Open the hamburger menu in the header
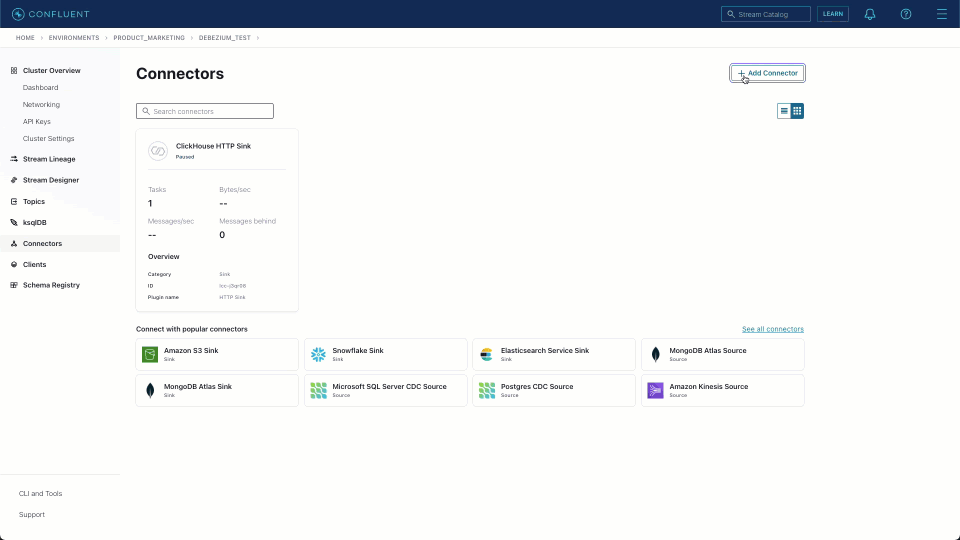The image size is (960, 540). [x=942, y=14]
